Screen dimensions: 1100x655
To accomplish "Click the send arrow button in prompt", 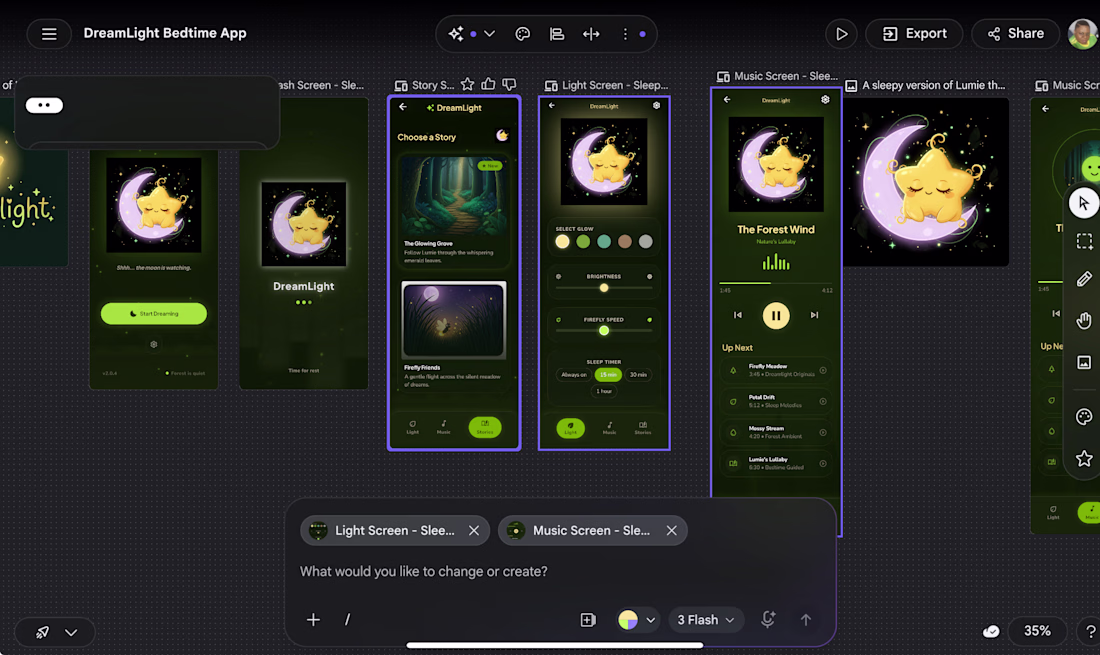I will (x=805, y=619).
